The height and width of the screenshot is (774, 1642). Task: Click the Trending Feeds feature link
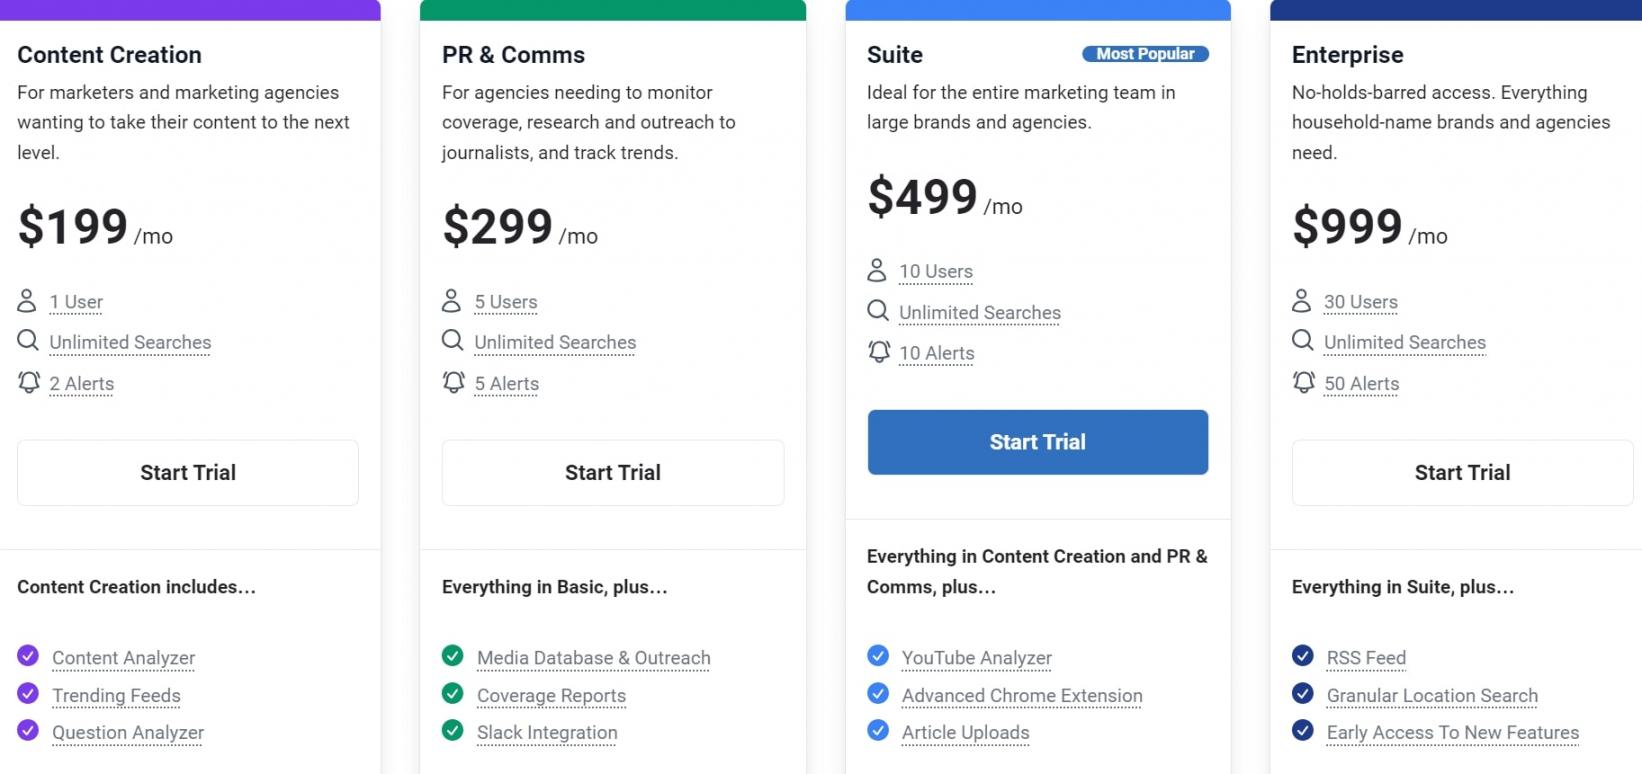[116, 696]
